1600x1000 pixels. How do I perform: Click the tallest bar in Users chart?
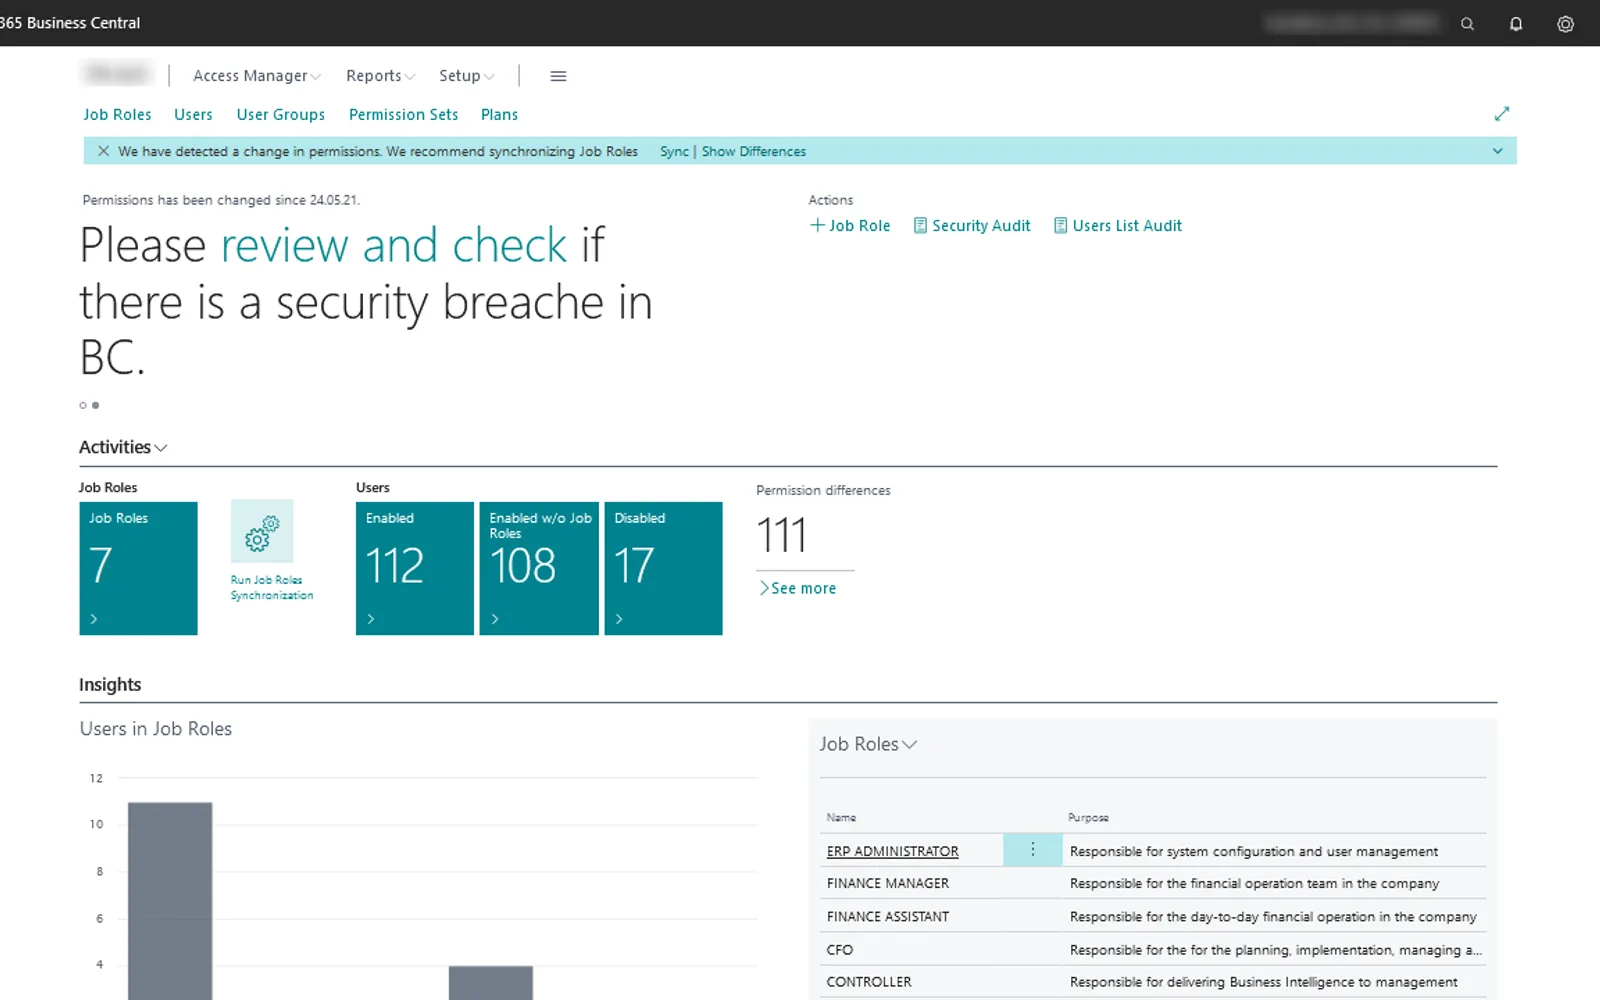[x=170, y=900]
